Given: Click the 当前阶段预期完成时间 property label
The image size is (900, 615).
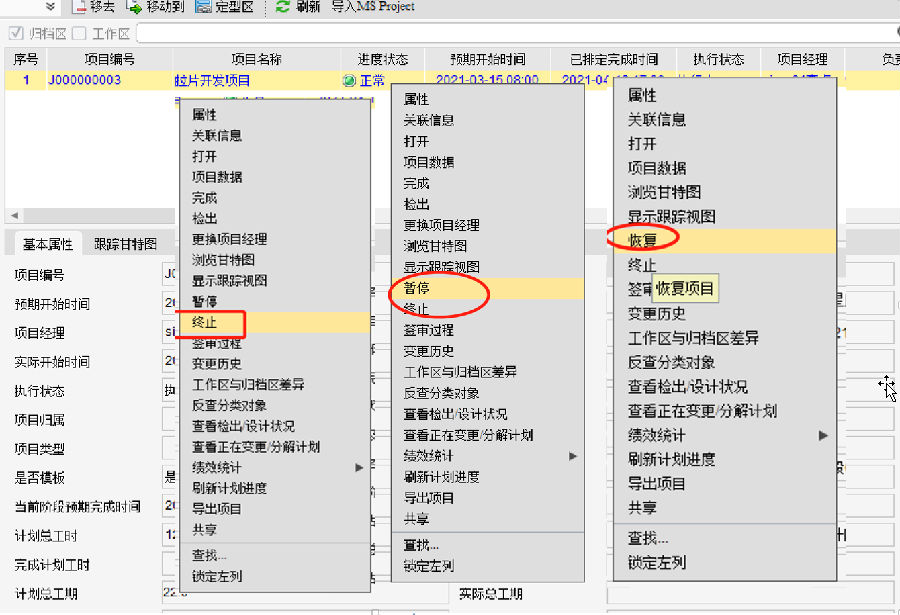Looking at the screenshot, I should point(77,506).
